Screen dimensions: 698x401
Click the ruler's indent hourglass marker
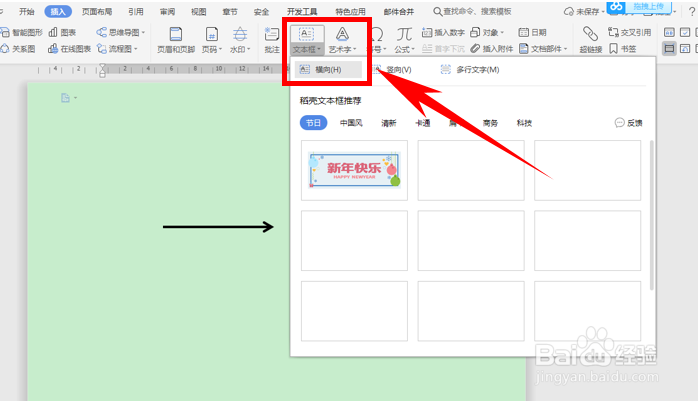(x=102, y=70)
